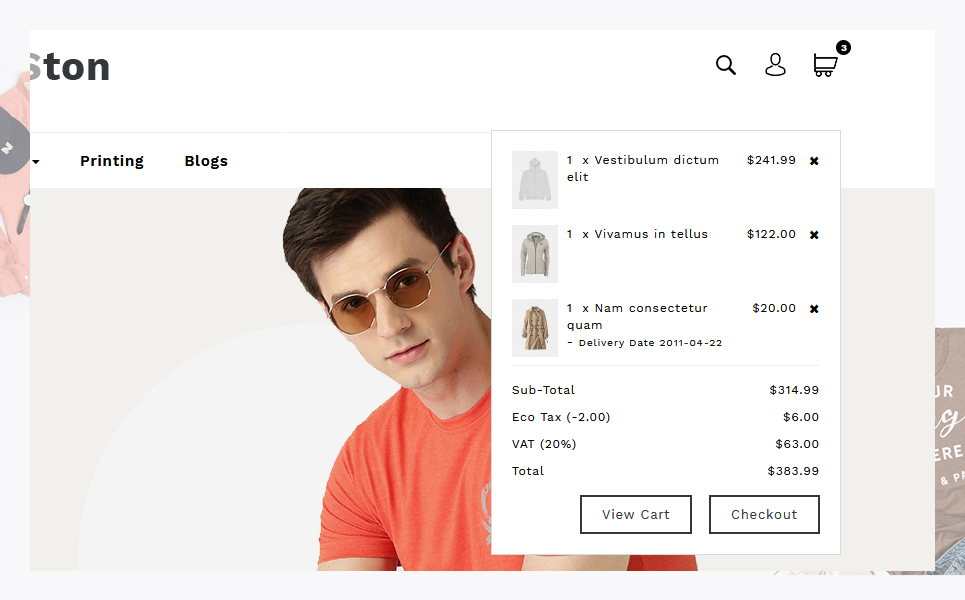Open Nam consectetur quam product link
The width and height of the screenshot is (965, 600).
637,316
